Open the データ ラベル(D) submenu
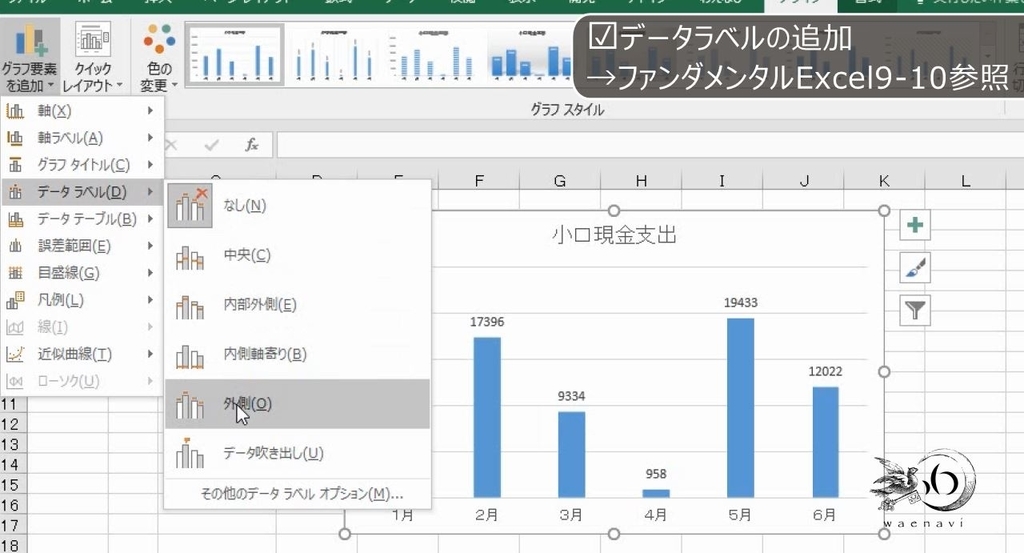This screenshot has height=553, width=1024. (x=82, y=192)
